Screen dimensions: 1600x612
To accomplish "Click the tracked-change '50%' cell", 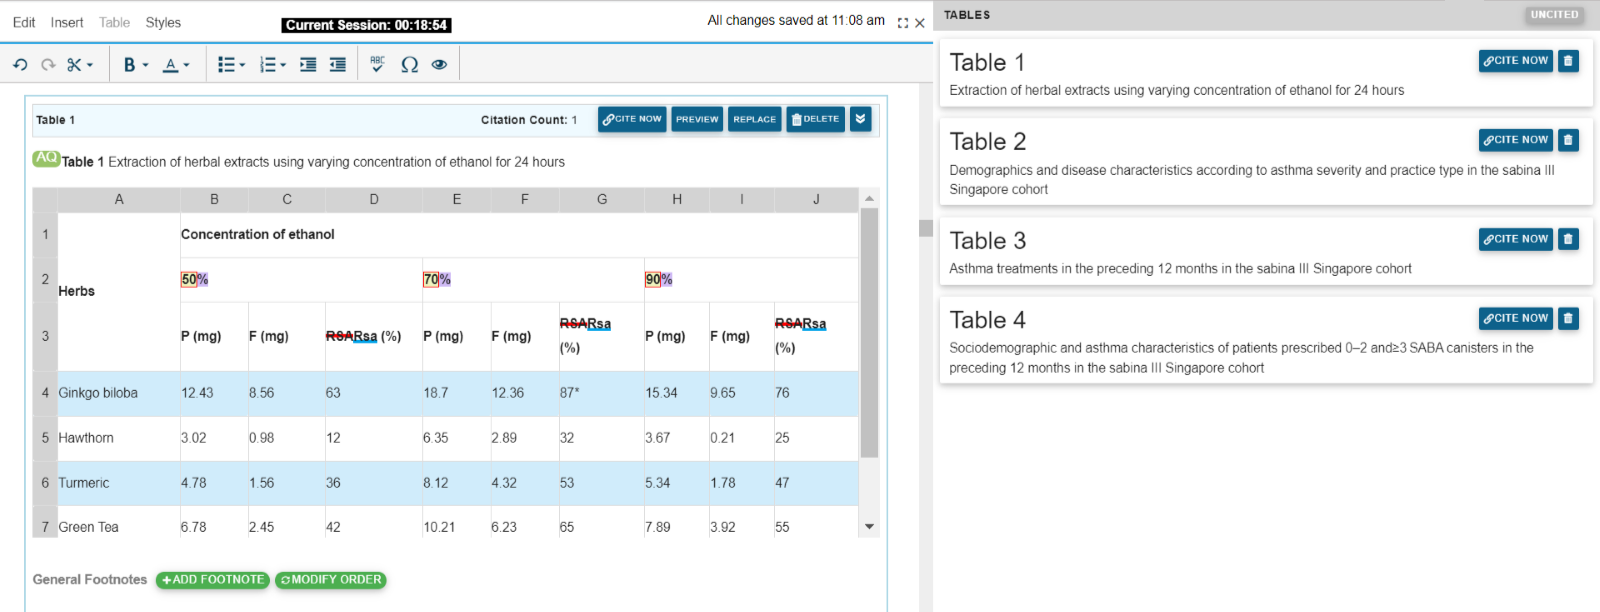I will click(301, 280).
